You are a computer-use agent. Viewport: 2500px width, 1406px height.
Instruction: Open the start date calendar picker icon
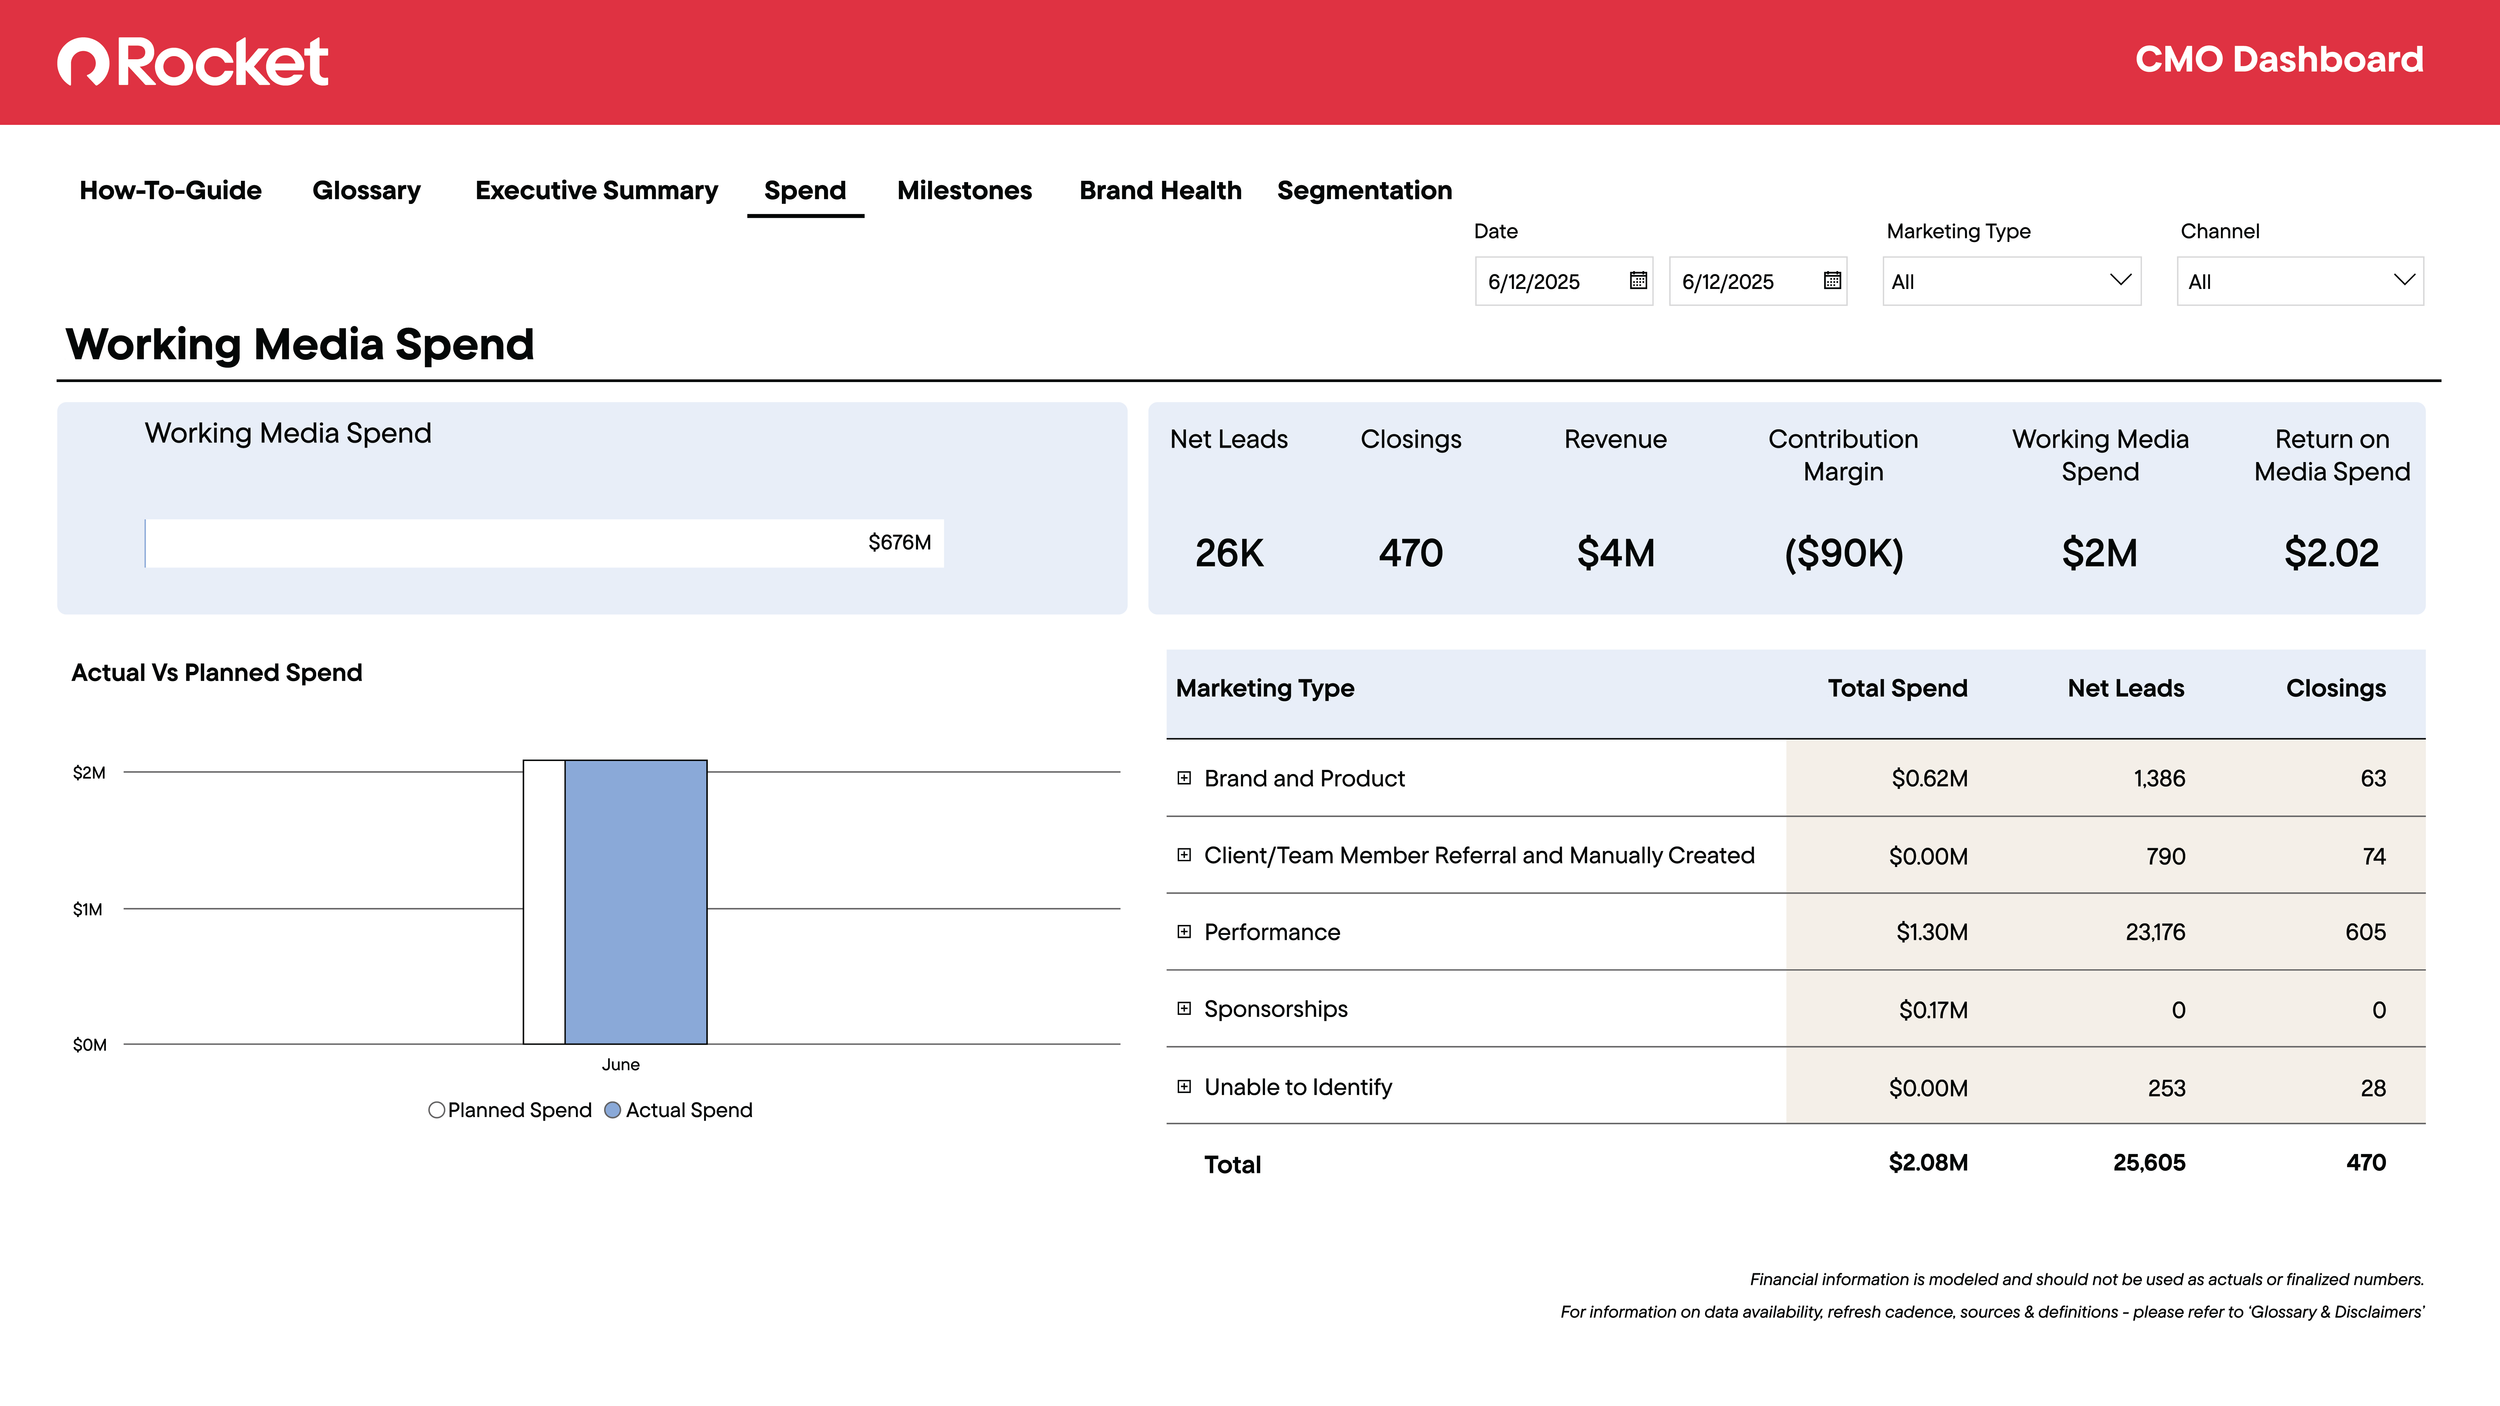[x=1638, y=281]
